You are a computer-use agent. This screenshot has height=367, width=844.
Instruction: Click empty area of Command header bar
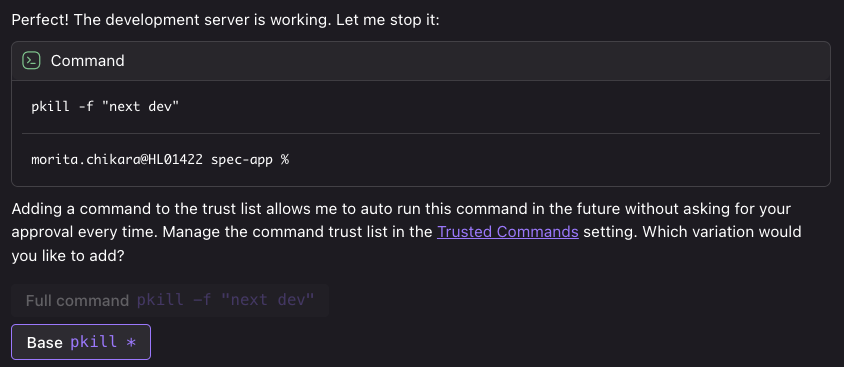[474, 61]
